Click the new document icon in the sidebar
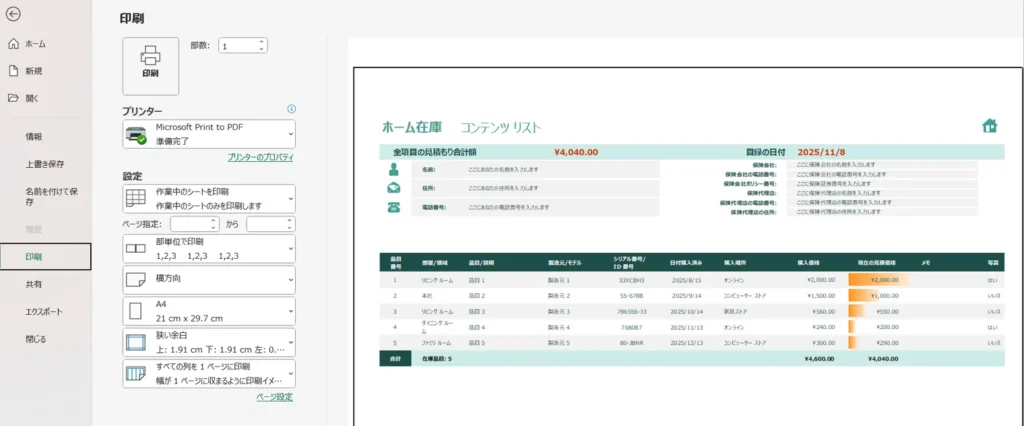Viewport: 1024px width, 426px height. (x=12, y=71)
